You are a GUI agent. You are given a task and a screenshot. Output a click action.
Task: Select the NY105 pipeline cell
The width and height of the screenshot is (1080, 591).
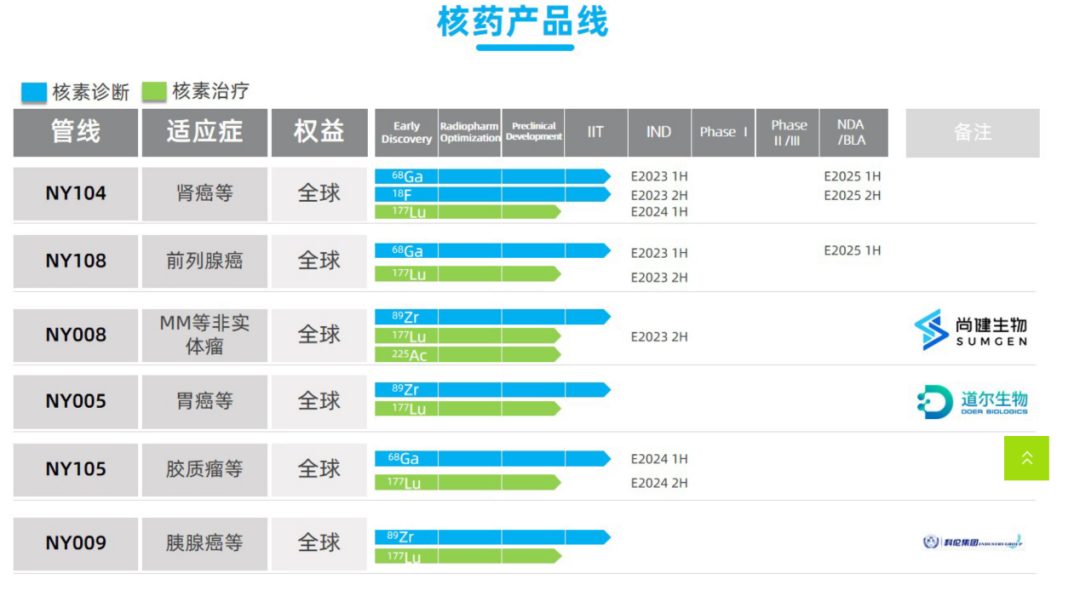(76, 469)
